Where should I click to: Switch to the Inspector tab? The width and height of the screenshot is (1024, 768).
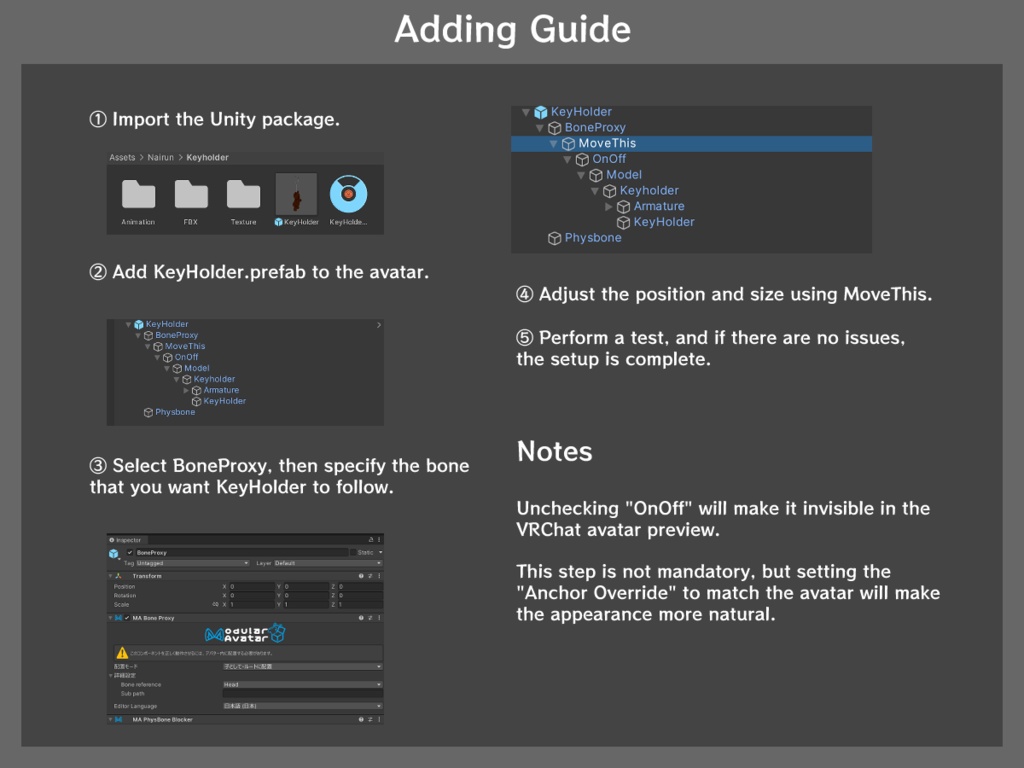coord(128,540)
